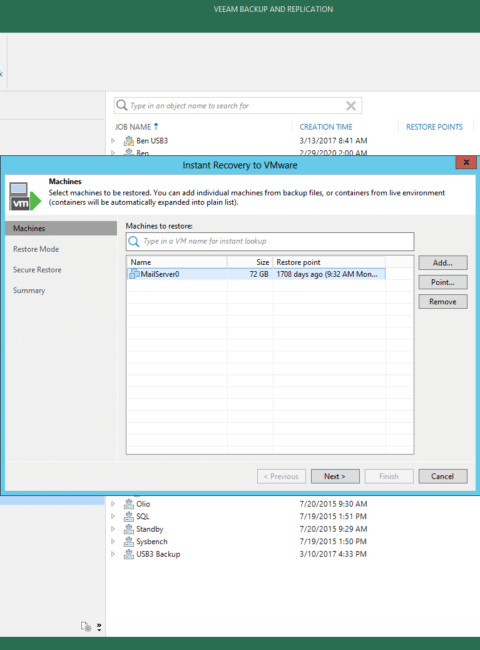The width and height of the screenshot is (480, 650).
Task: Select the Ben USB3 job row text
Action: 152,141
